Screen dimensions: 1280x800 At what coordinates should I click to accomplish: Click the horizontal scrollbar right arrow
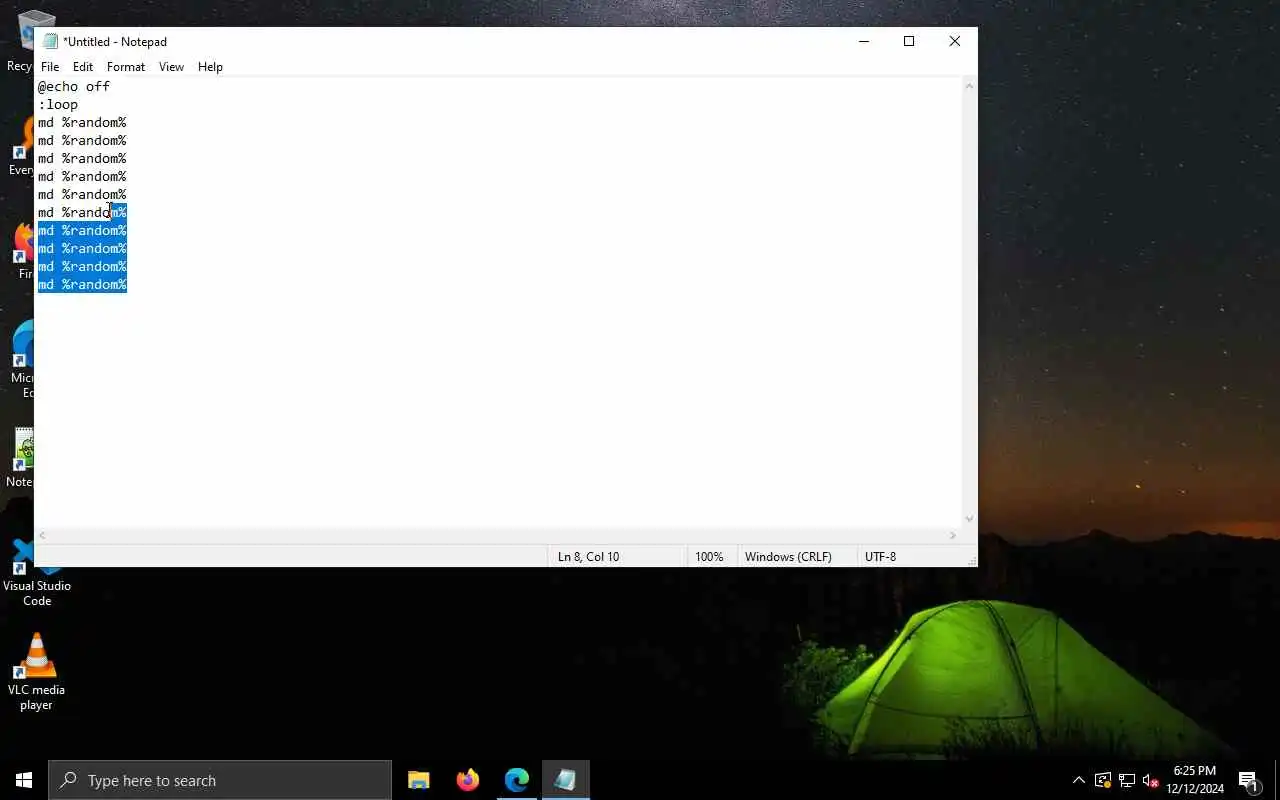pyautogui.click(x=952, y=536)
